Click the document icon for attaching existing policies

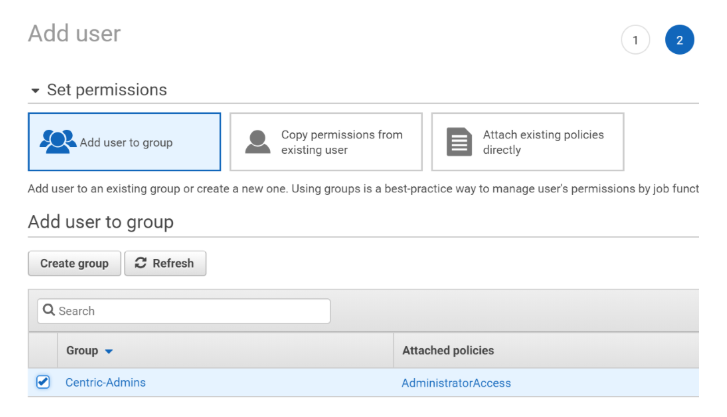point(459,142)
